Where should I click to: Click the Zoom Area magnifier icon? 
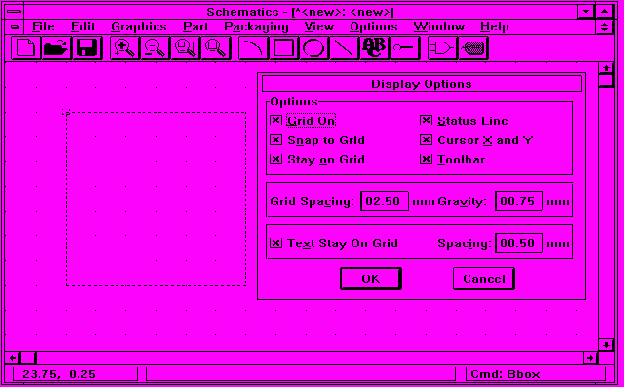tap(185, 48)
